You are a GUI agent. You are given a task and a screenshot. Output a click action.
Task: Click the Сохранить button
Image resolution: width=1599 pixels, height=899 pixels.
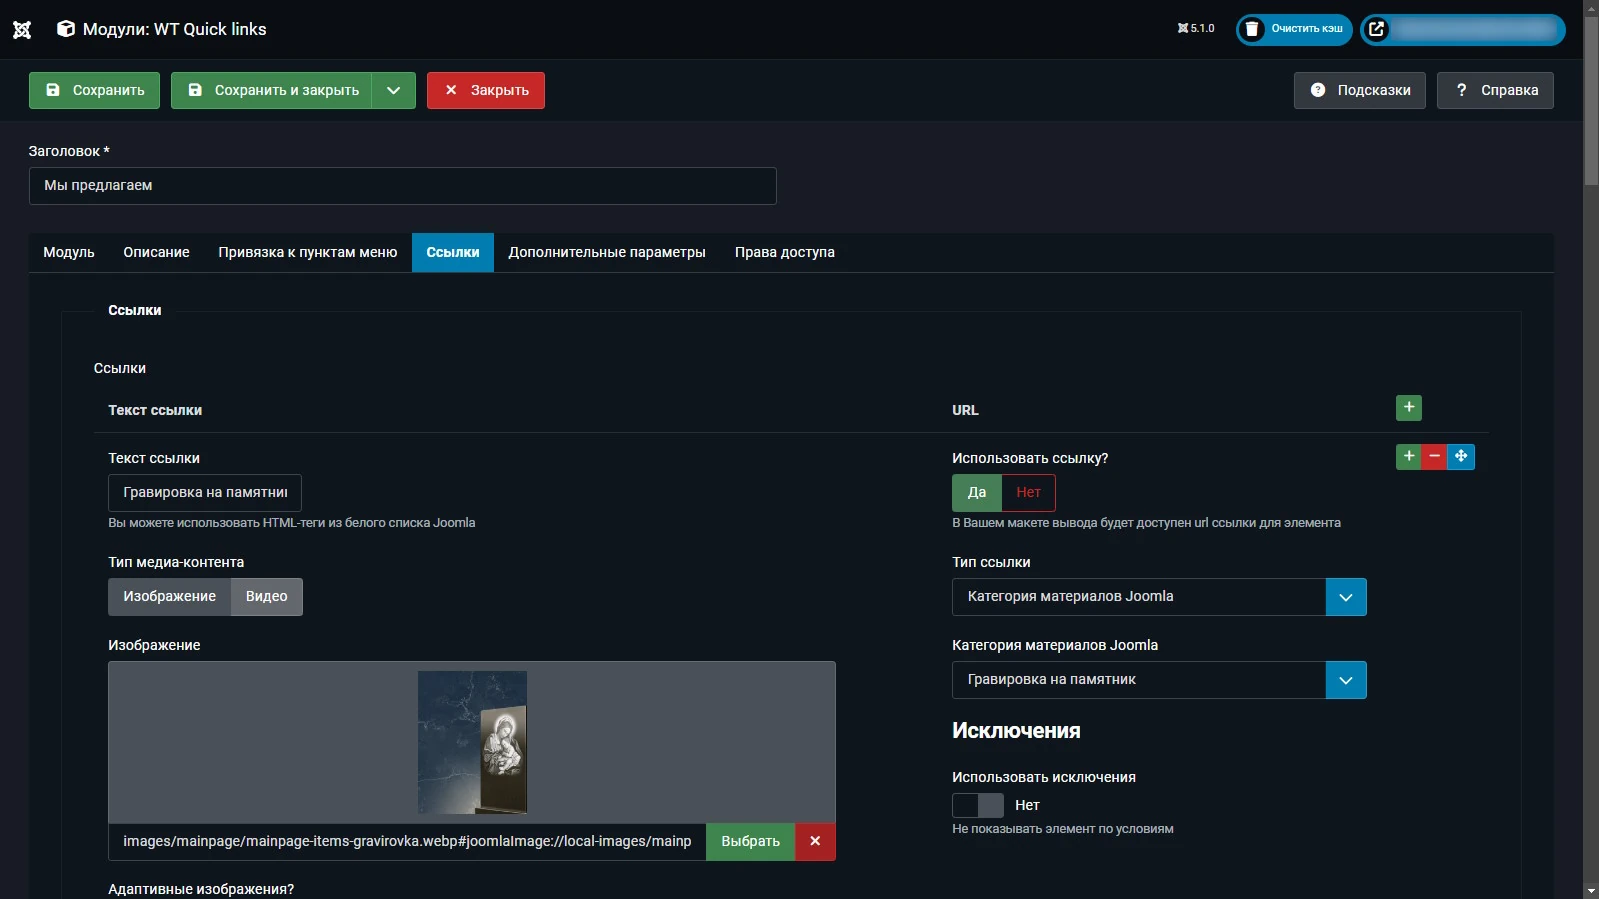click(x=94, y=91)
